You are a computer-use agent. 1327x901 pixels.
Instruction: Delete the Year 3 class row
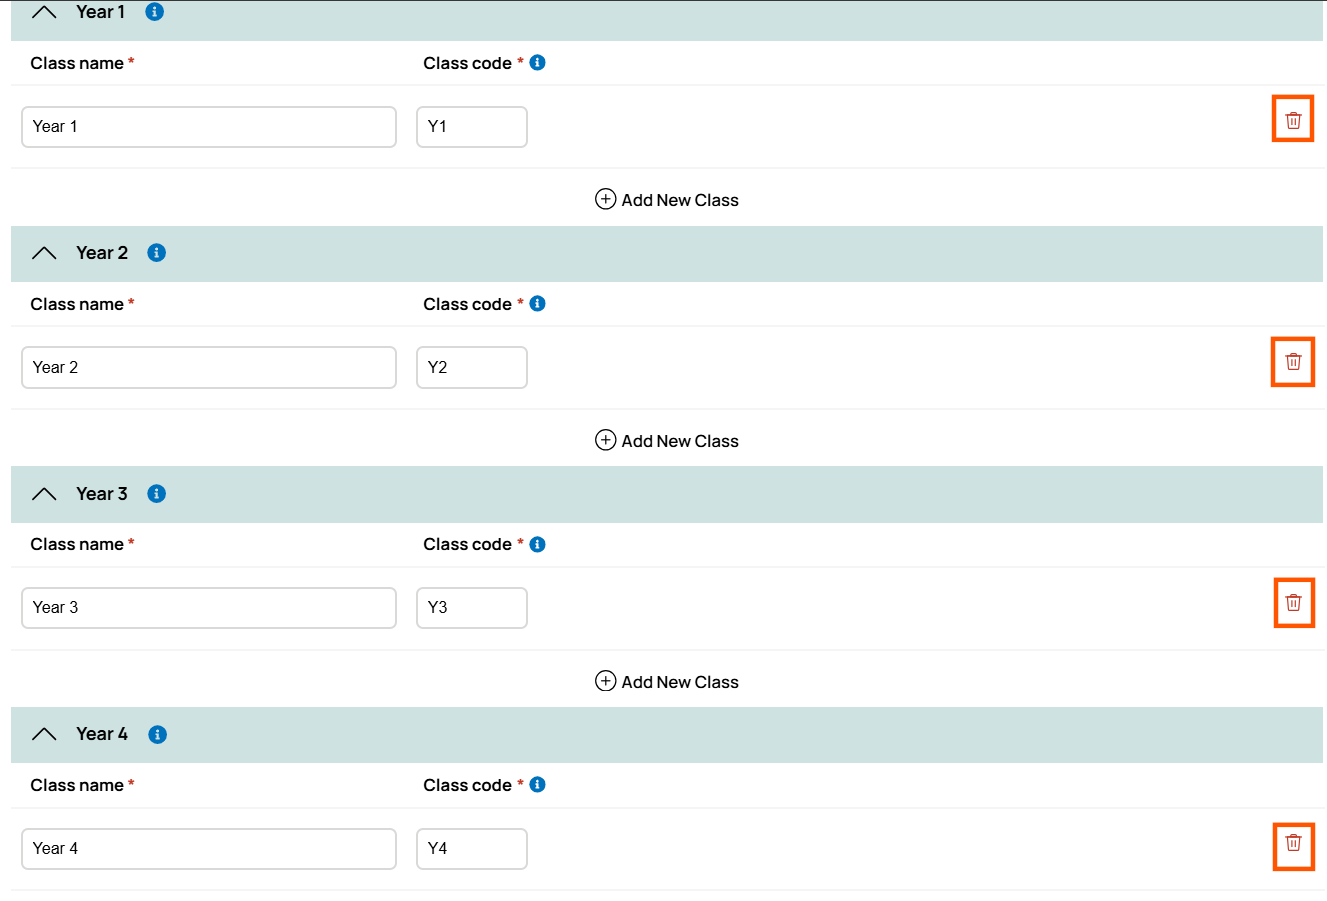coord(1294,603)
